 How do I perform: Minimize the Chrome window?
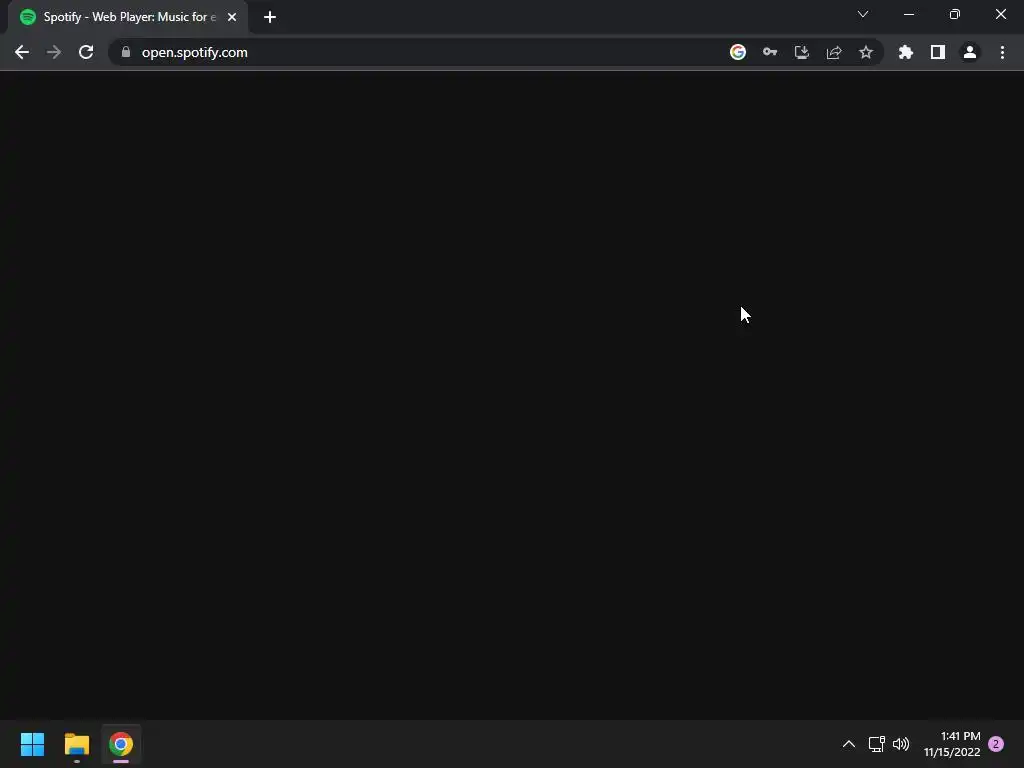point(909,14)
